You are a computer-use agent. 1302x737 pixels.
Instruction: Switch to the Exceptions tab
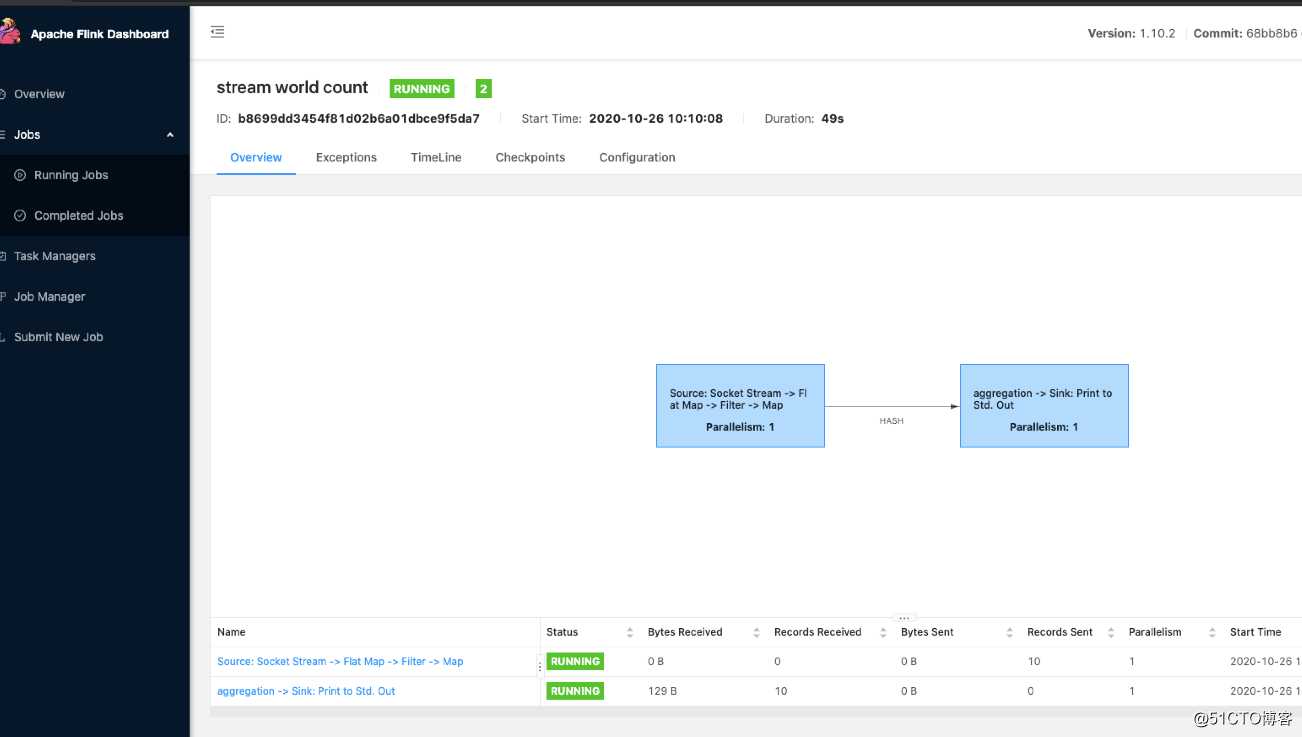pyautogui.click(x=346, y=157)
